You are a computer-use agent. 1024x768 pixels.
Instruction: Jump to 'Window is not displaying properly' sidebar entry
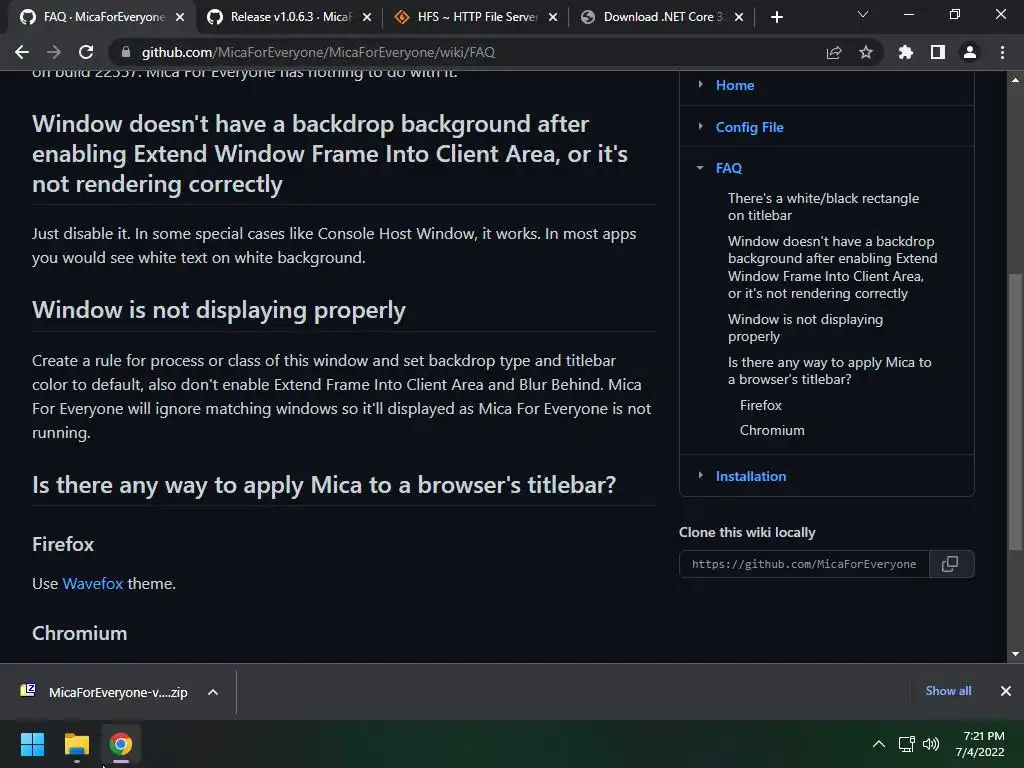805,327
